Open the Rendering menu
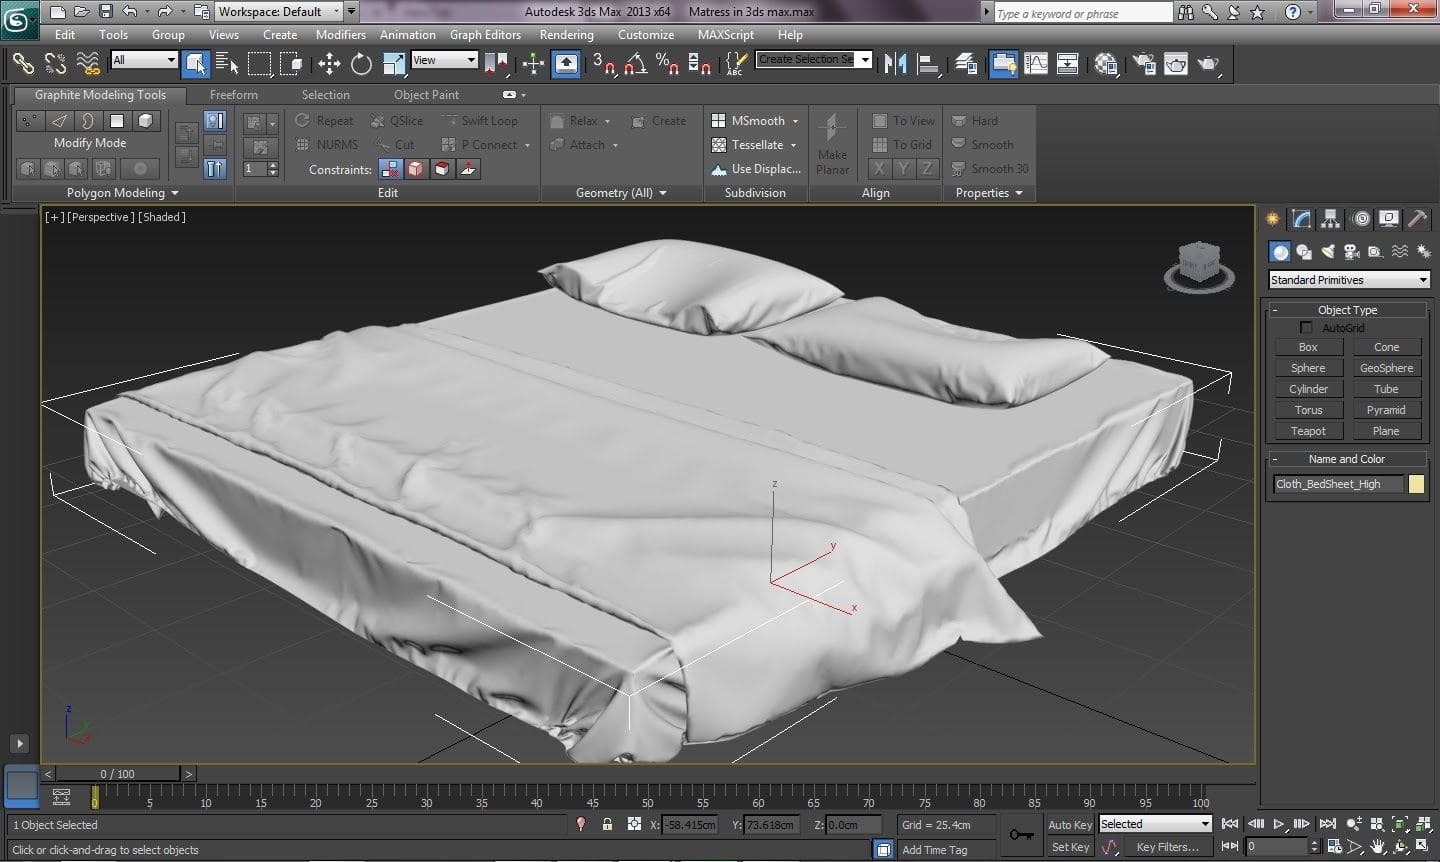Viewport: 1440px width, 862px height. (566, 34)
